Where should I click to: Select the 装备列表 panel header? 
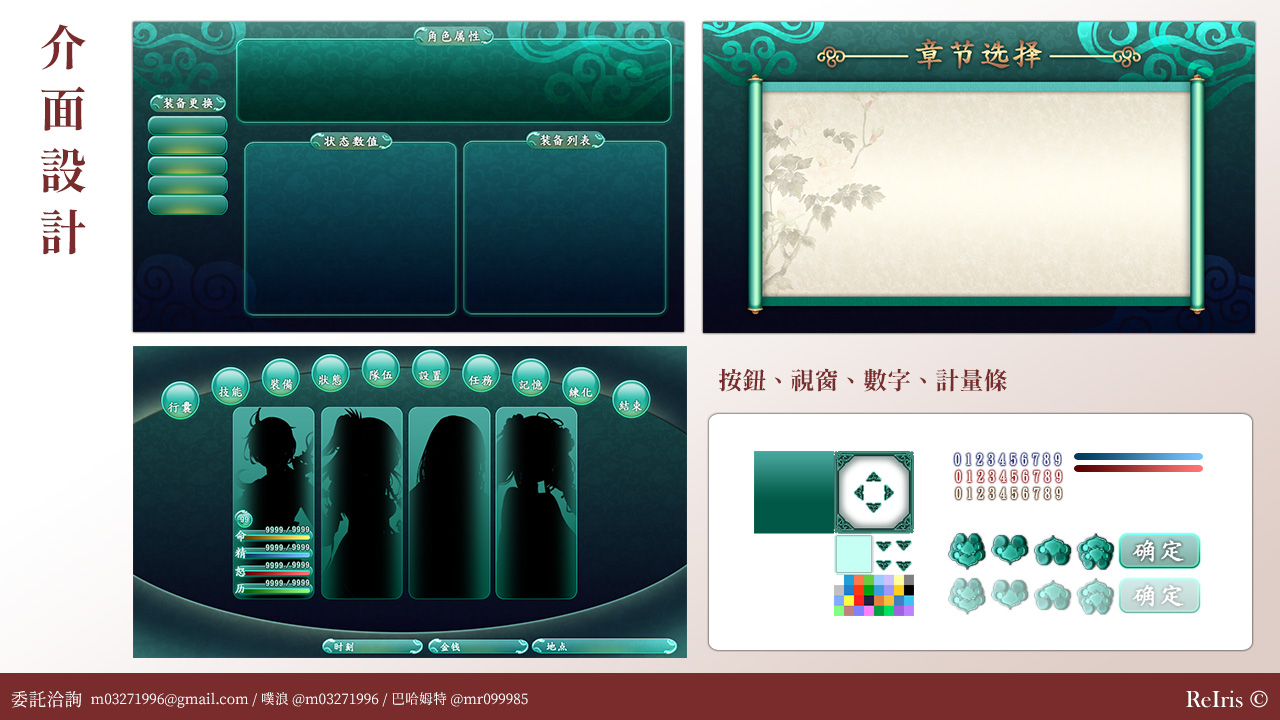pyautogui.click(x=566, y=140)
